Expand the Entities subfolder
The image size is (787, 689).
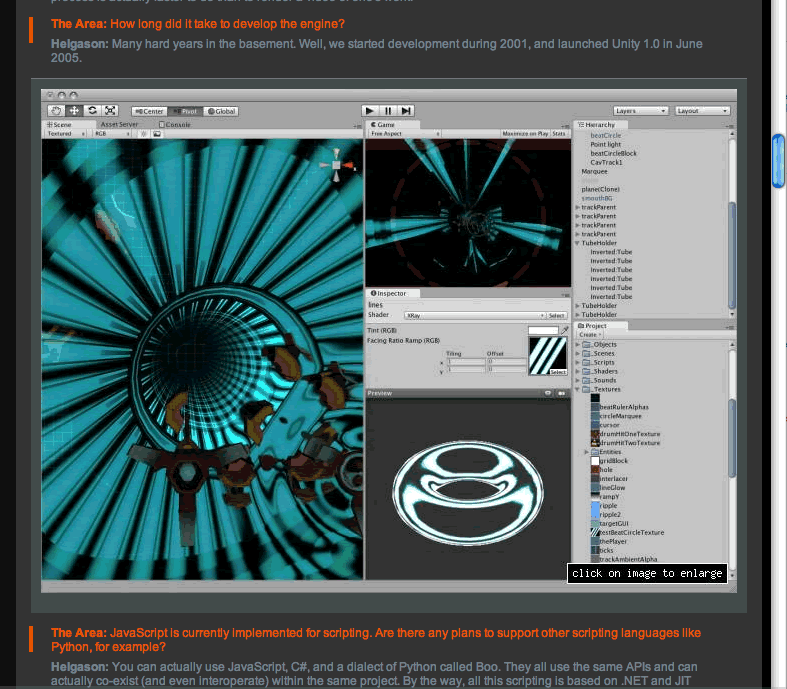coord(586,452)
